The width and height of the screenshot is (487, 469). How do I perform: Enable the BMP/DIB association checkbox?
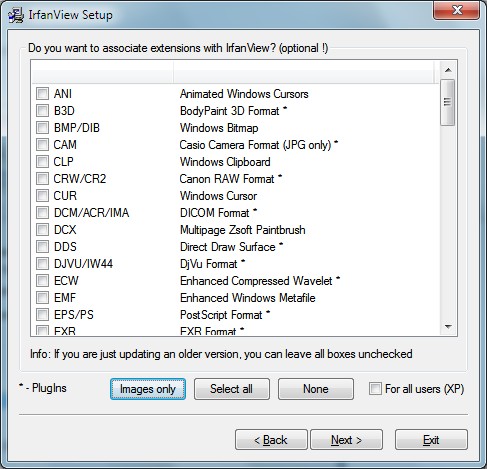pyautogui.click(x=42, y=128)
